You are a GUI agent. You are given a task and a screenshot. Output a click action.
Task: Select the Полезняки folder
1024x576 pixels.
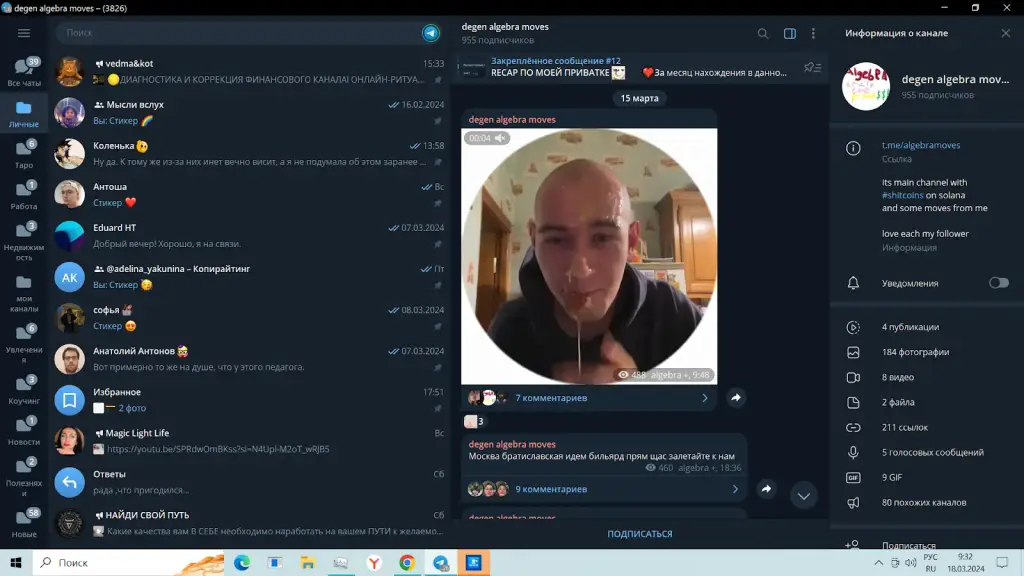(x=24, y=477)
